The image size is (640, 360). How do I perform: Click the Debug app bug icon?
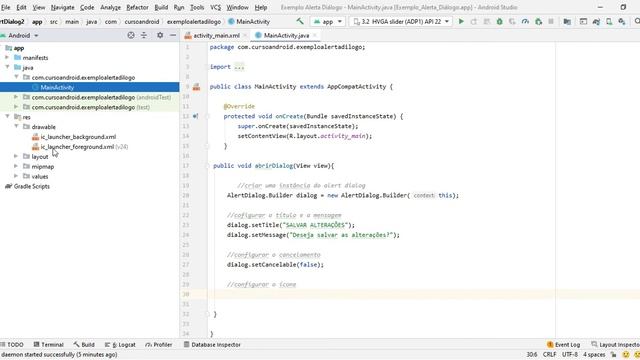[x=499, y=21]
